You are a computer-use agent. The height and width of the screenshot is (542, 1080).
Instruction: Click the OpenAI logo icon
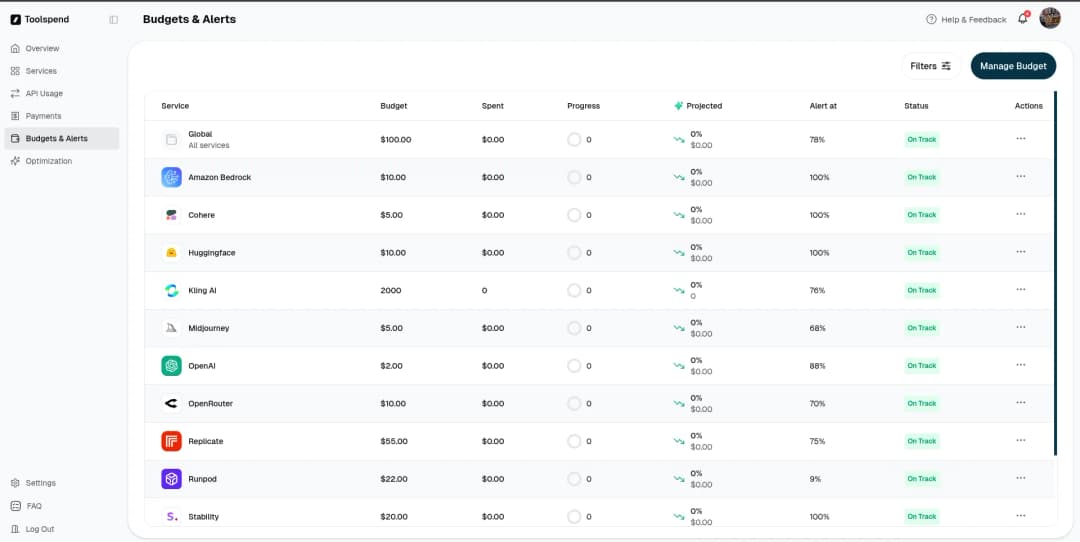pos(171,366)
